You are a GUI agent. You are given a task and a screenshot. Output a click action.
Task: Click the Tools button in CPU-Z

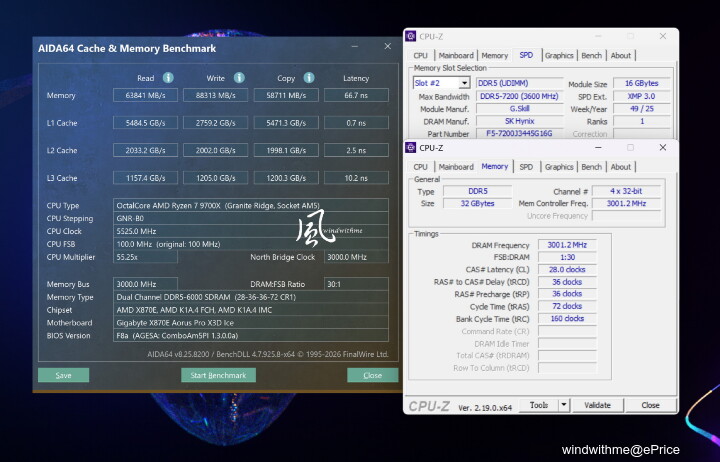tap(539, 405)
